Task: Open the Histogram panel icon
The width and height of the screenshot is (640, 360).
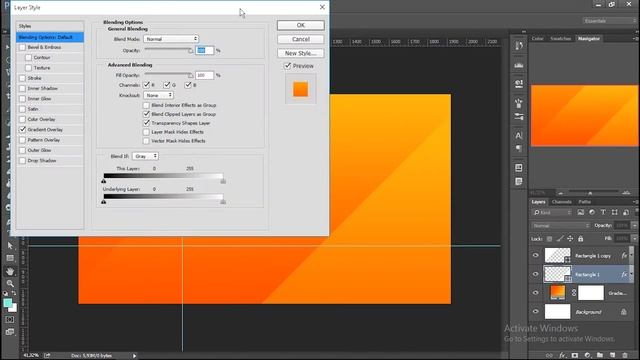Action: 519,65
